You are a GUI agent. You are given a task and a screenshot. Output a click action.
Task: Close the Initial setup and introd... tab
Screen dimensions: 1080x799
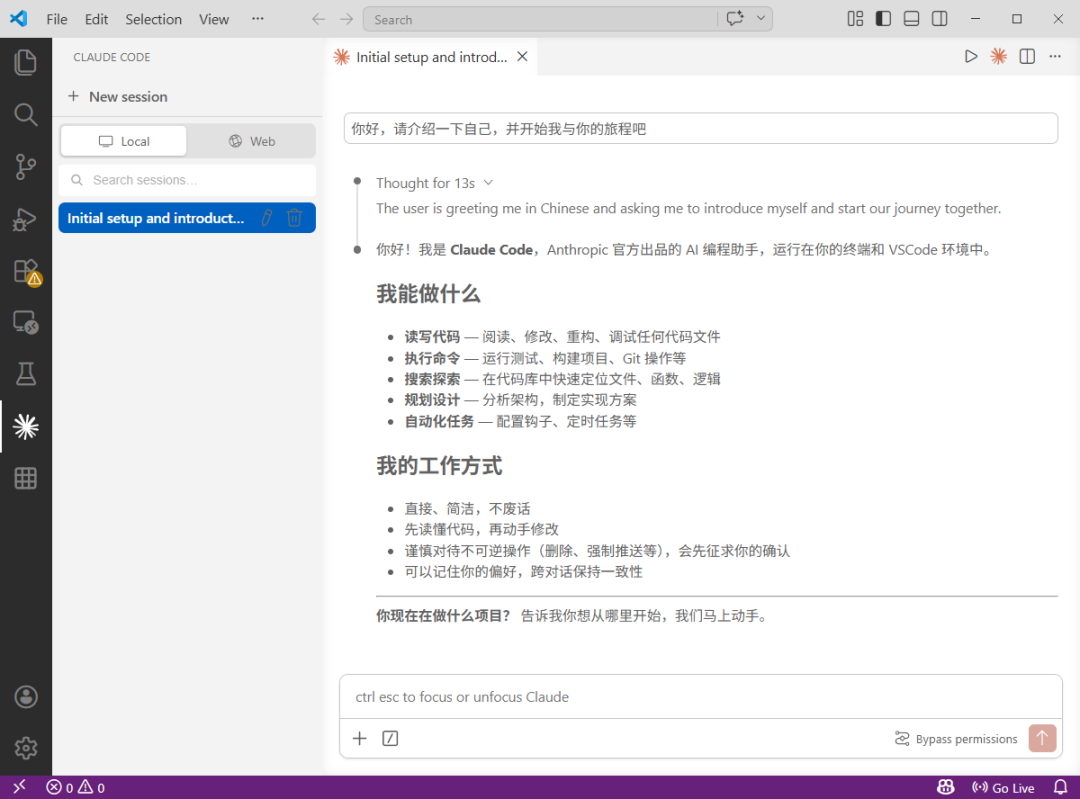click(523, 56)
